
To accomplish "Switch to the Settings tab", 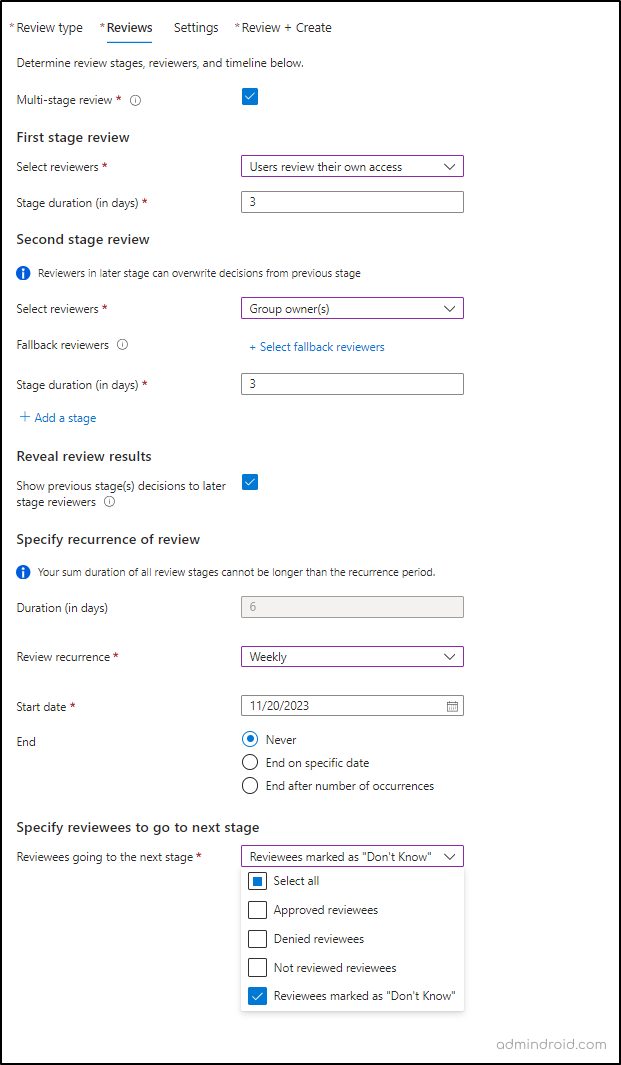I will tap(196, 28).
